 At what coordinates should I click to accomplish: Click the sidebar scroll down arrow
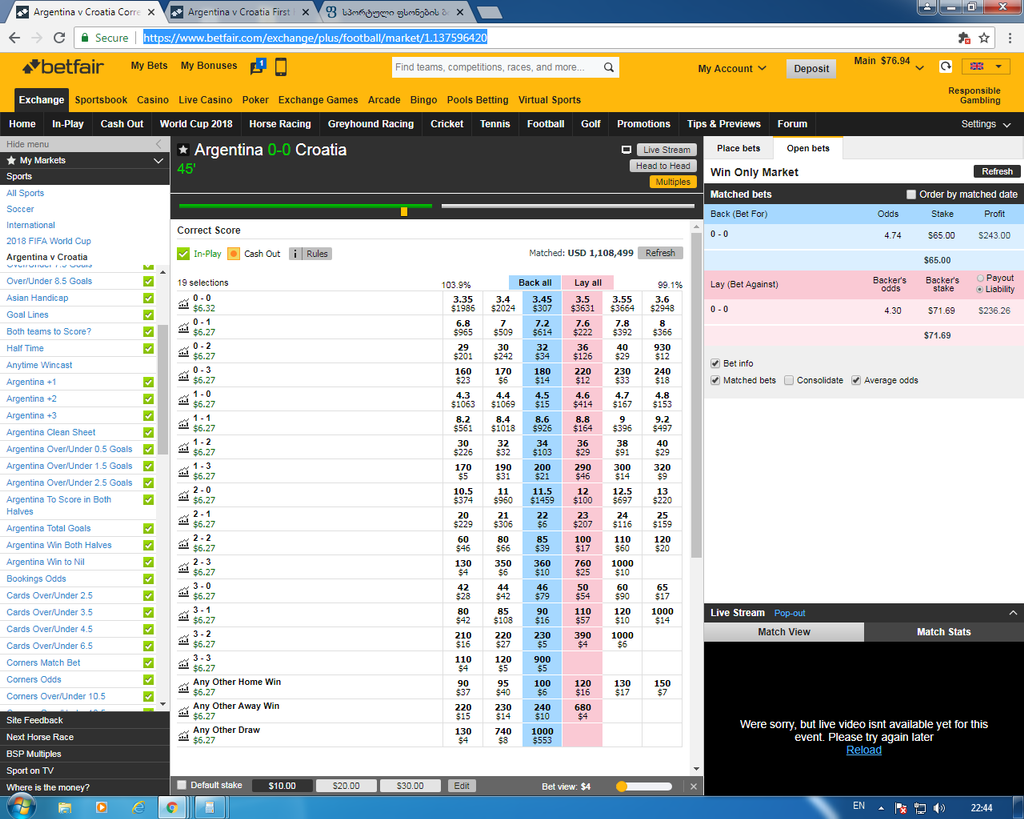(x=163, y=704)
